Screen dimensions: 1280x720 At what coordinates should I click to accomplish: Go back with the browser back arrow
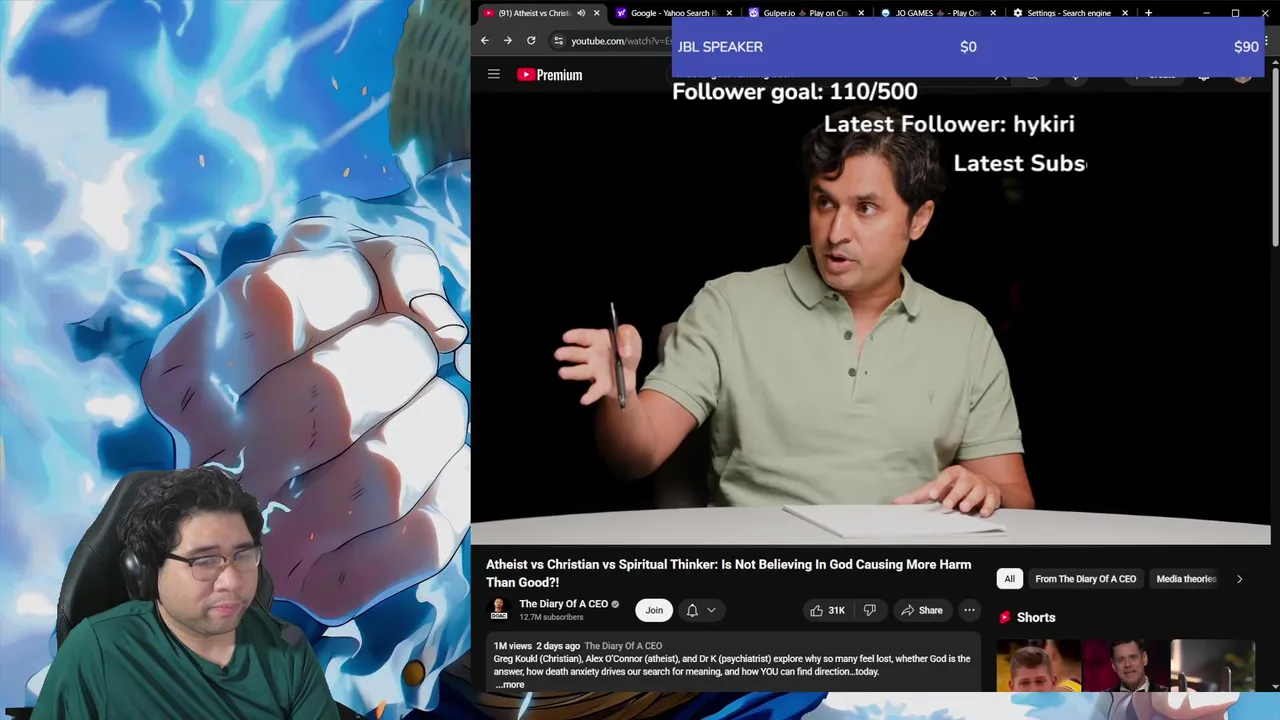tap(485, 41)
